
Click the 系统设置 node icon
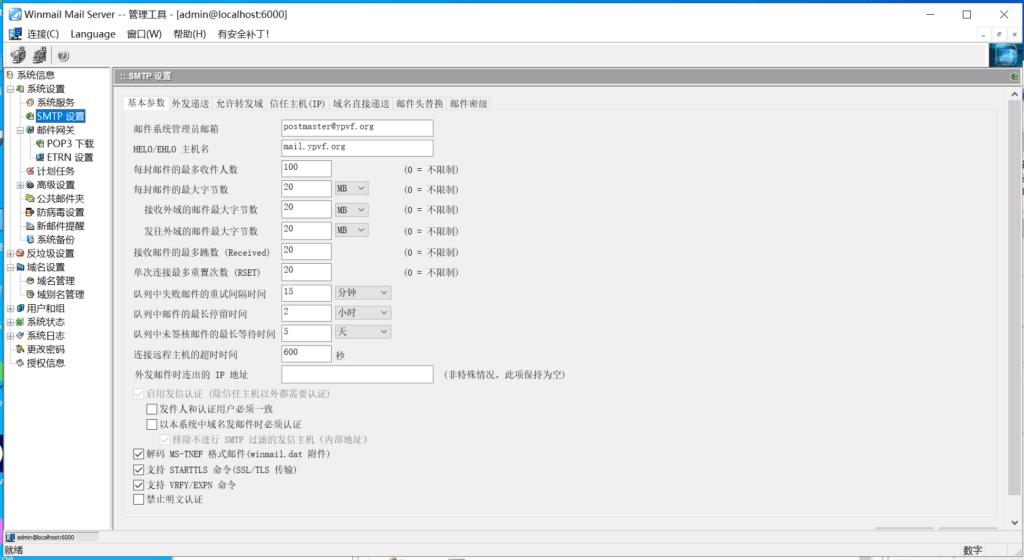[x=20, y=89]
